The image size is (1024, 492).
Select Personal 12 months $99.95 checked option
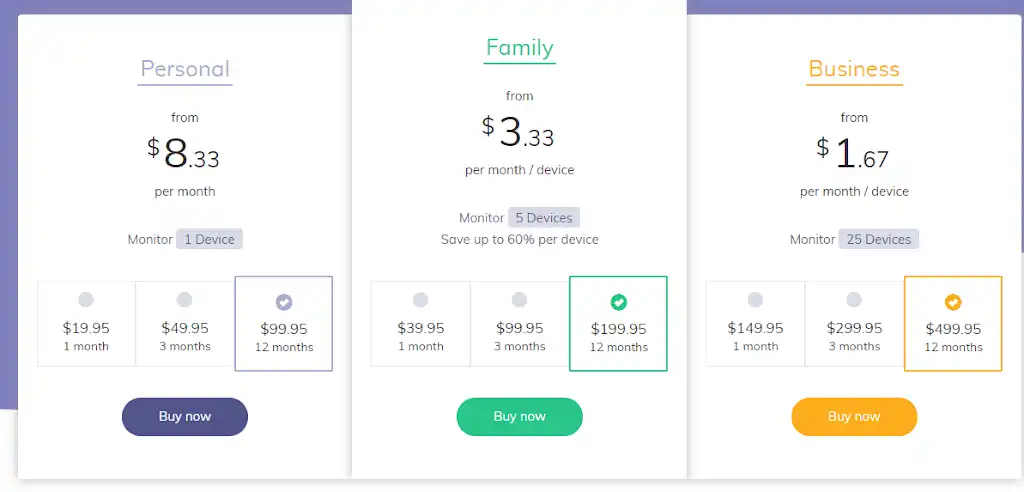pos(284,302)
